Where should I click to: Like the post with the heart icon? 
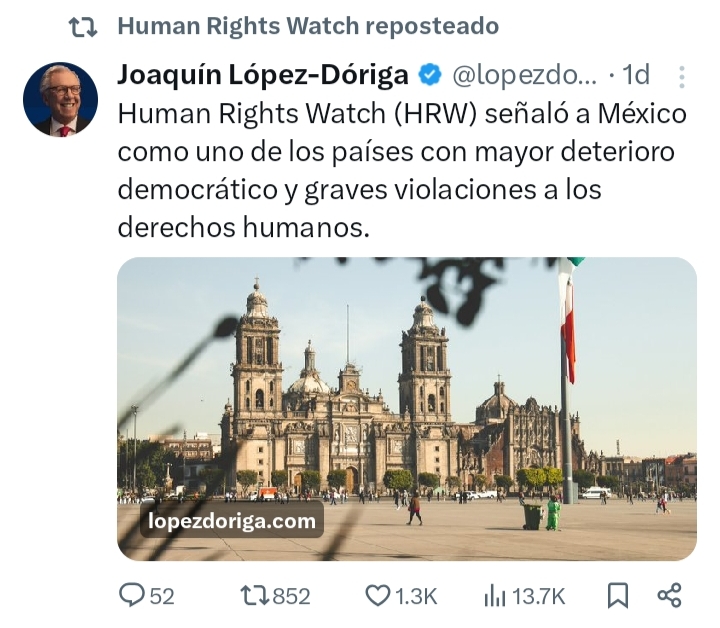point(377,596)
